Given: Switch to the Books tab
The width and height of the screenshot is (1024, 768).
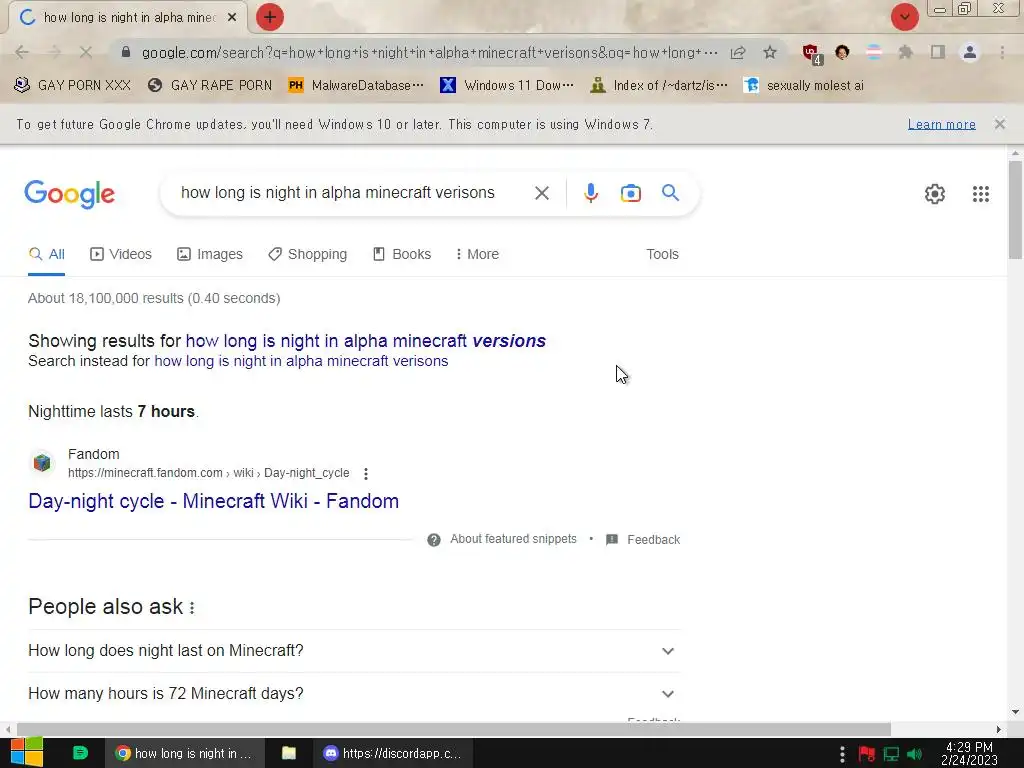Looking at the screenshot, I should coord(402,254).
